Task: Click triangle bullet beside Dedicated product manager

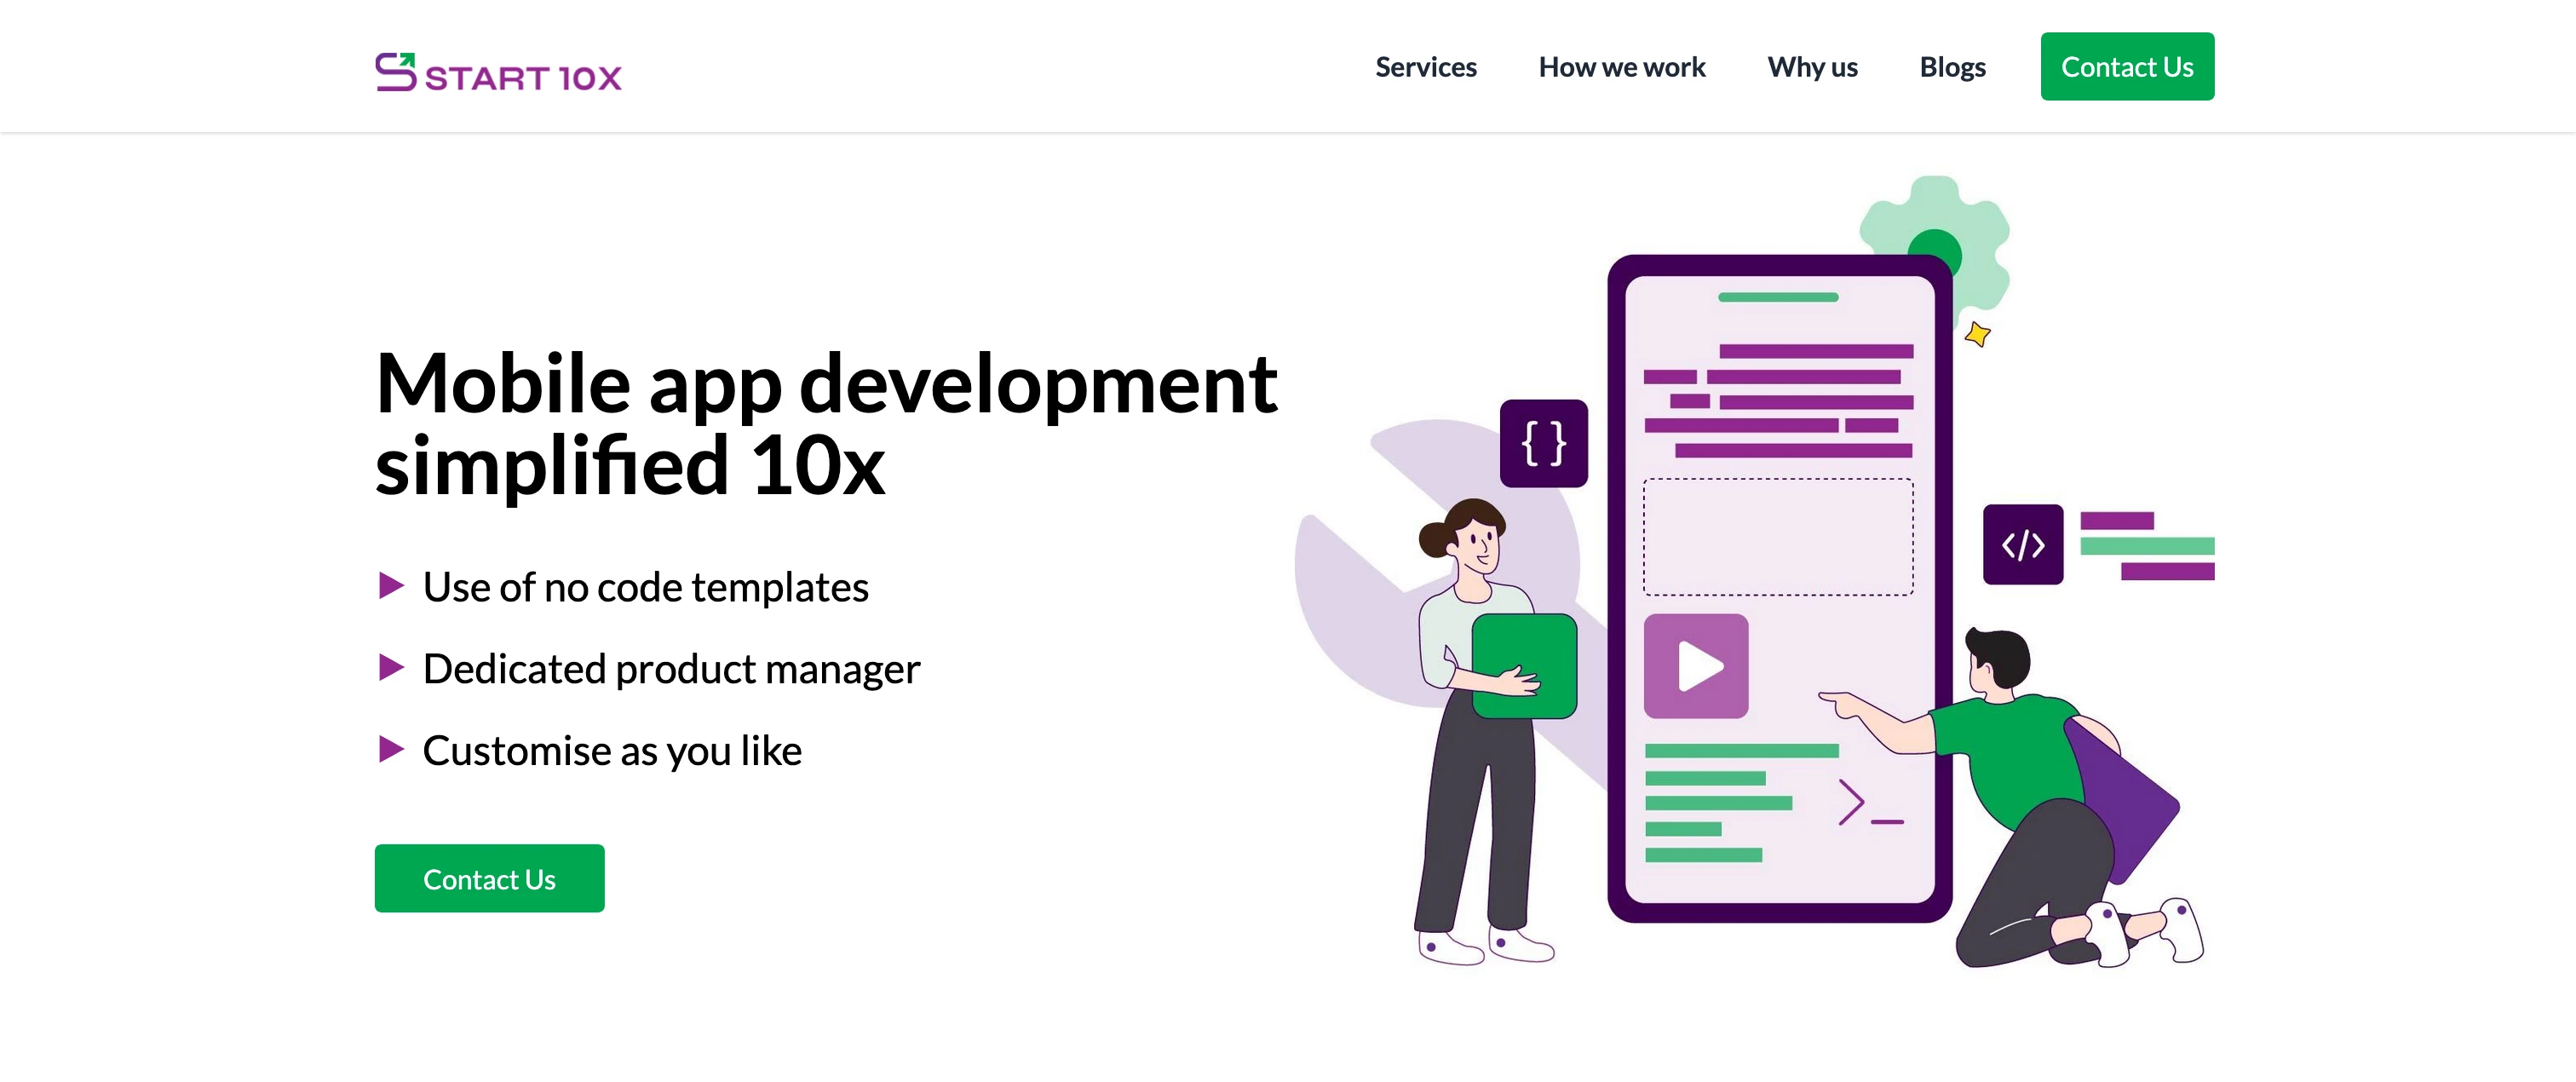Action: pos(391,668)
